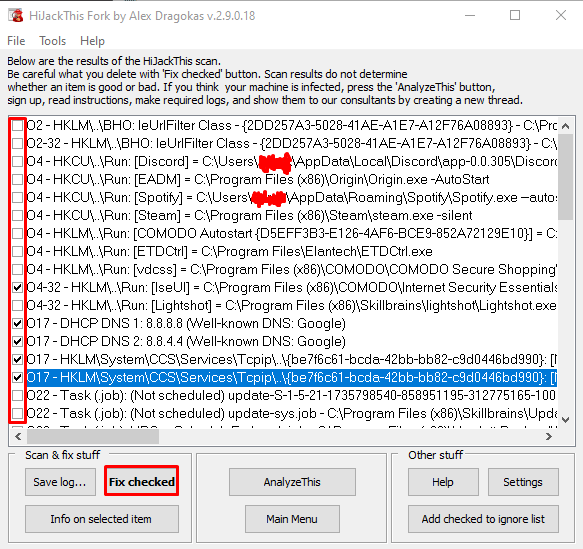Screen dimensions: 583x549
Task: Check the O2-32 IeUrlFilter Class BHO item
Action: (17, 143)
